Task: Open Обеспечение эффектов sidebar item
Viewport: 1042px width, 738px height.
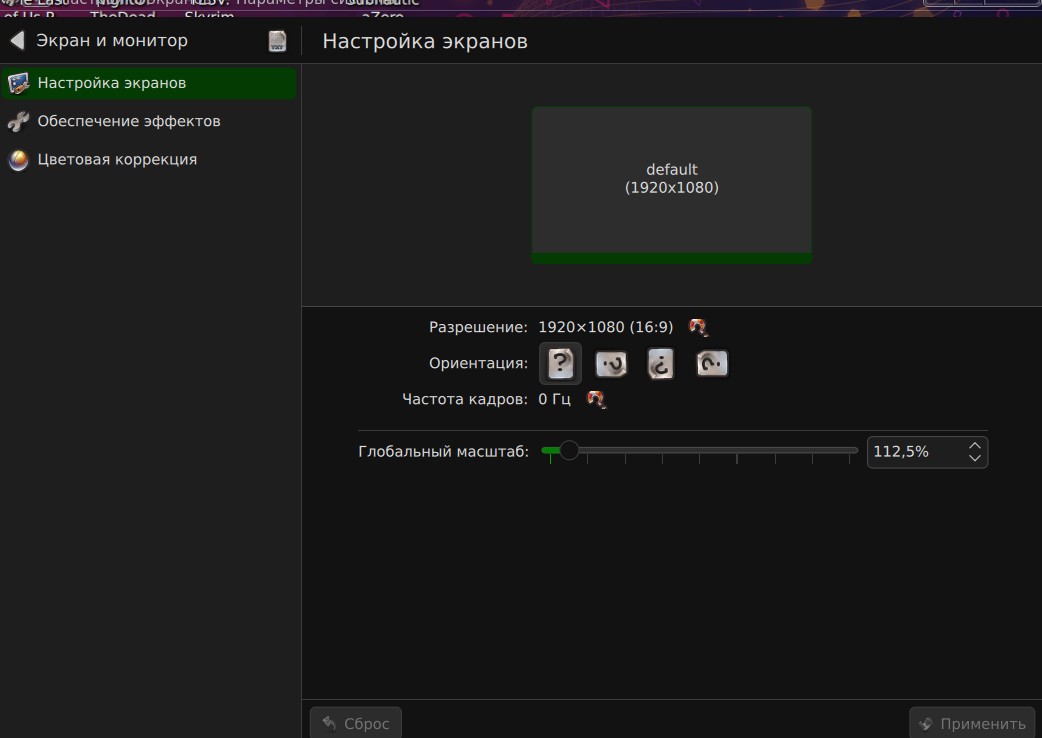Action: (x=149, y=122)
